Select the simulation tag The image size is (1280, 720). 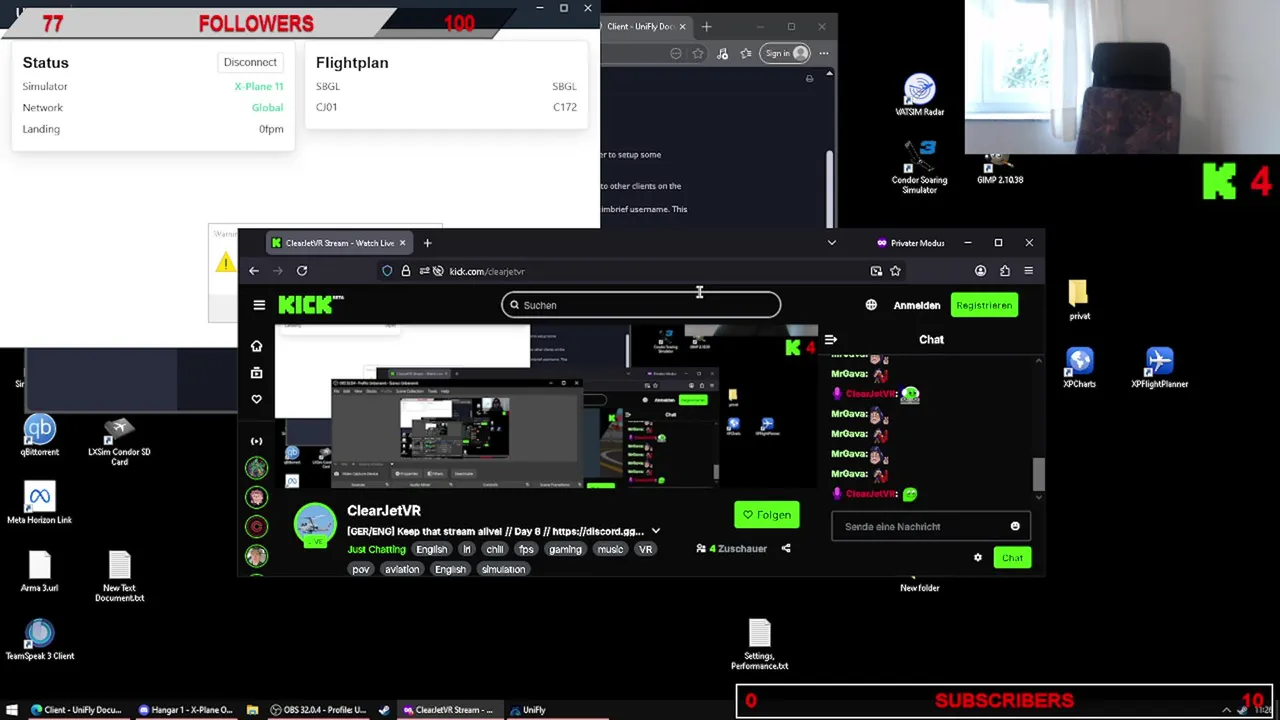pyautogui.click(x=503, y=569)
